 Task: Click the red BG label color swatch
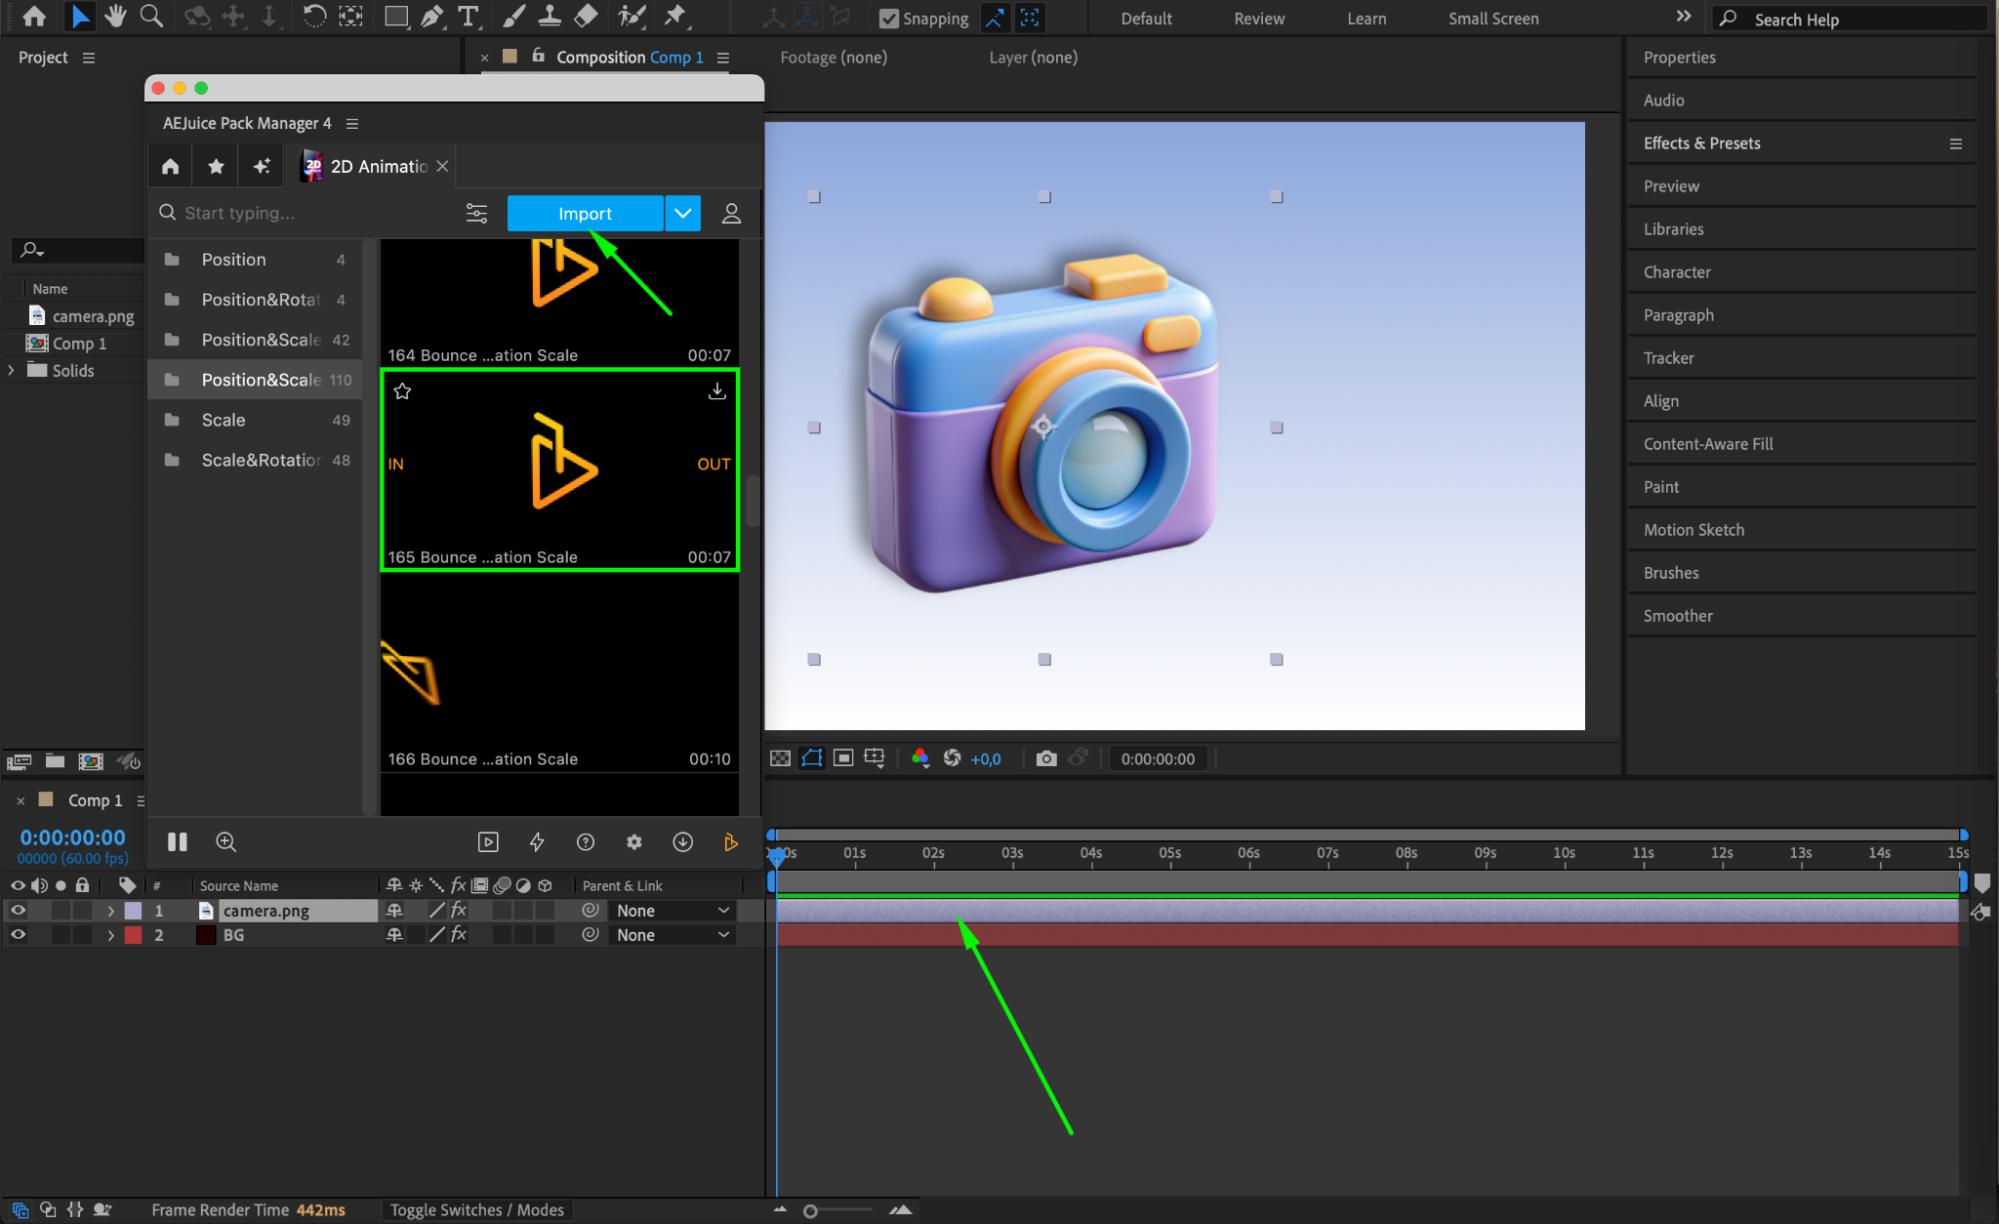133,934
